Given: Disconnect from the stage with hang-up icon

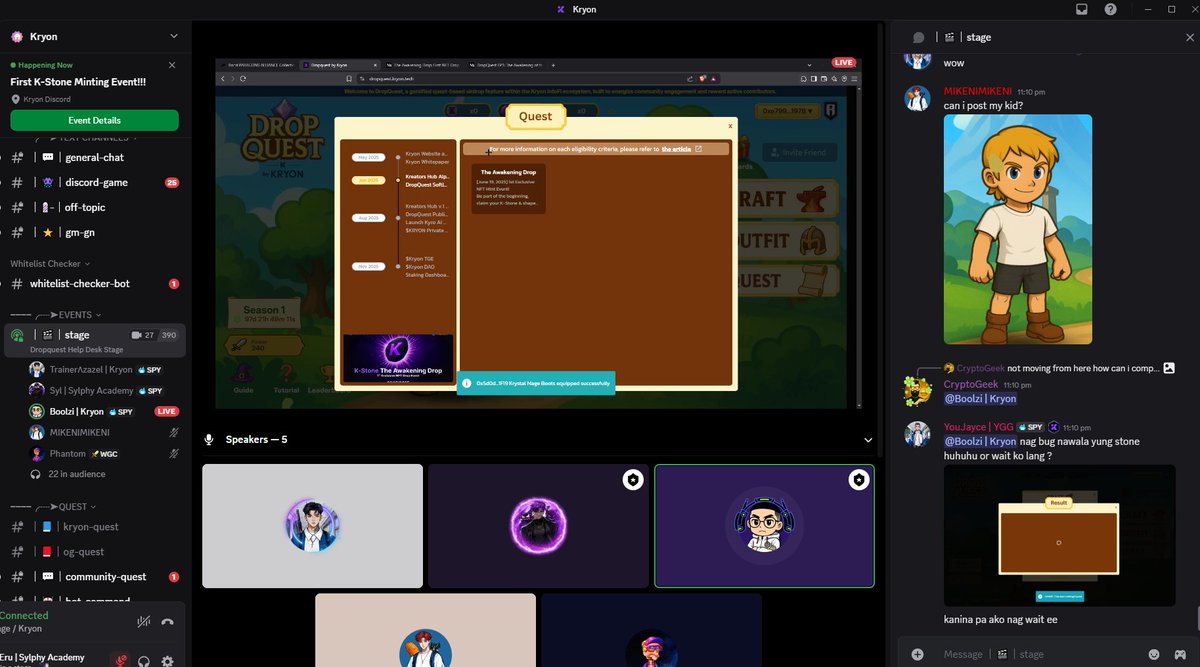Looking at the screenshot, I should (167, 622).
